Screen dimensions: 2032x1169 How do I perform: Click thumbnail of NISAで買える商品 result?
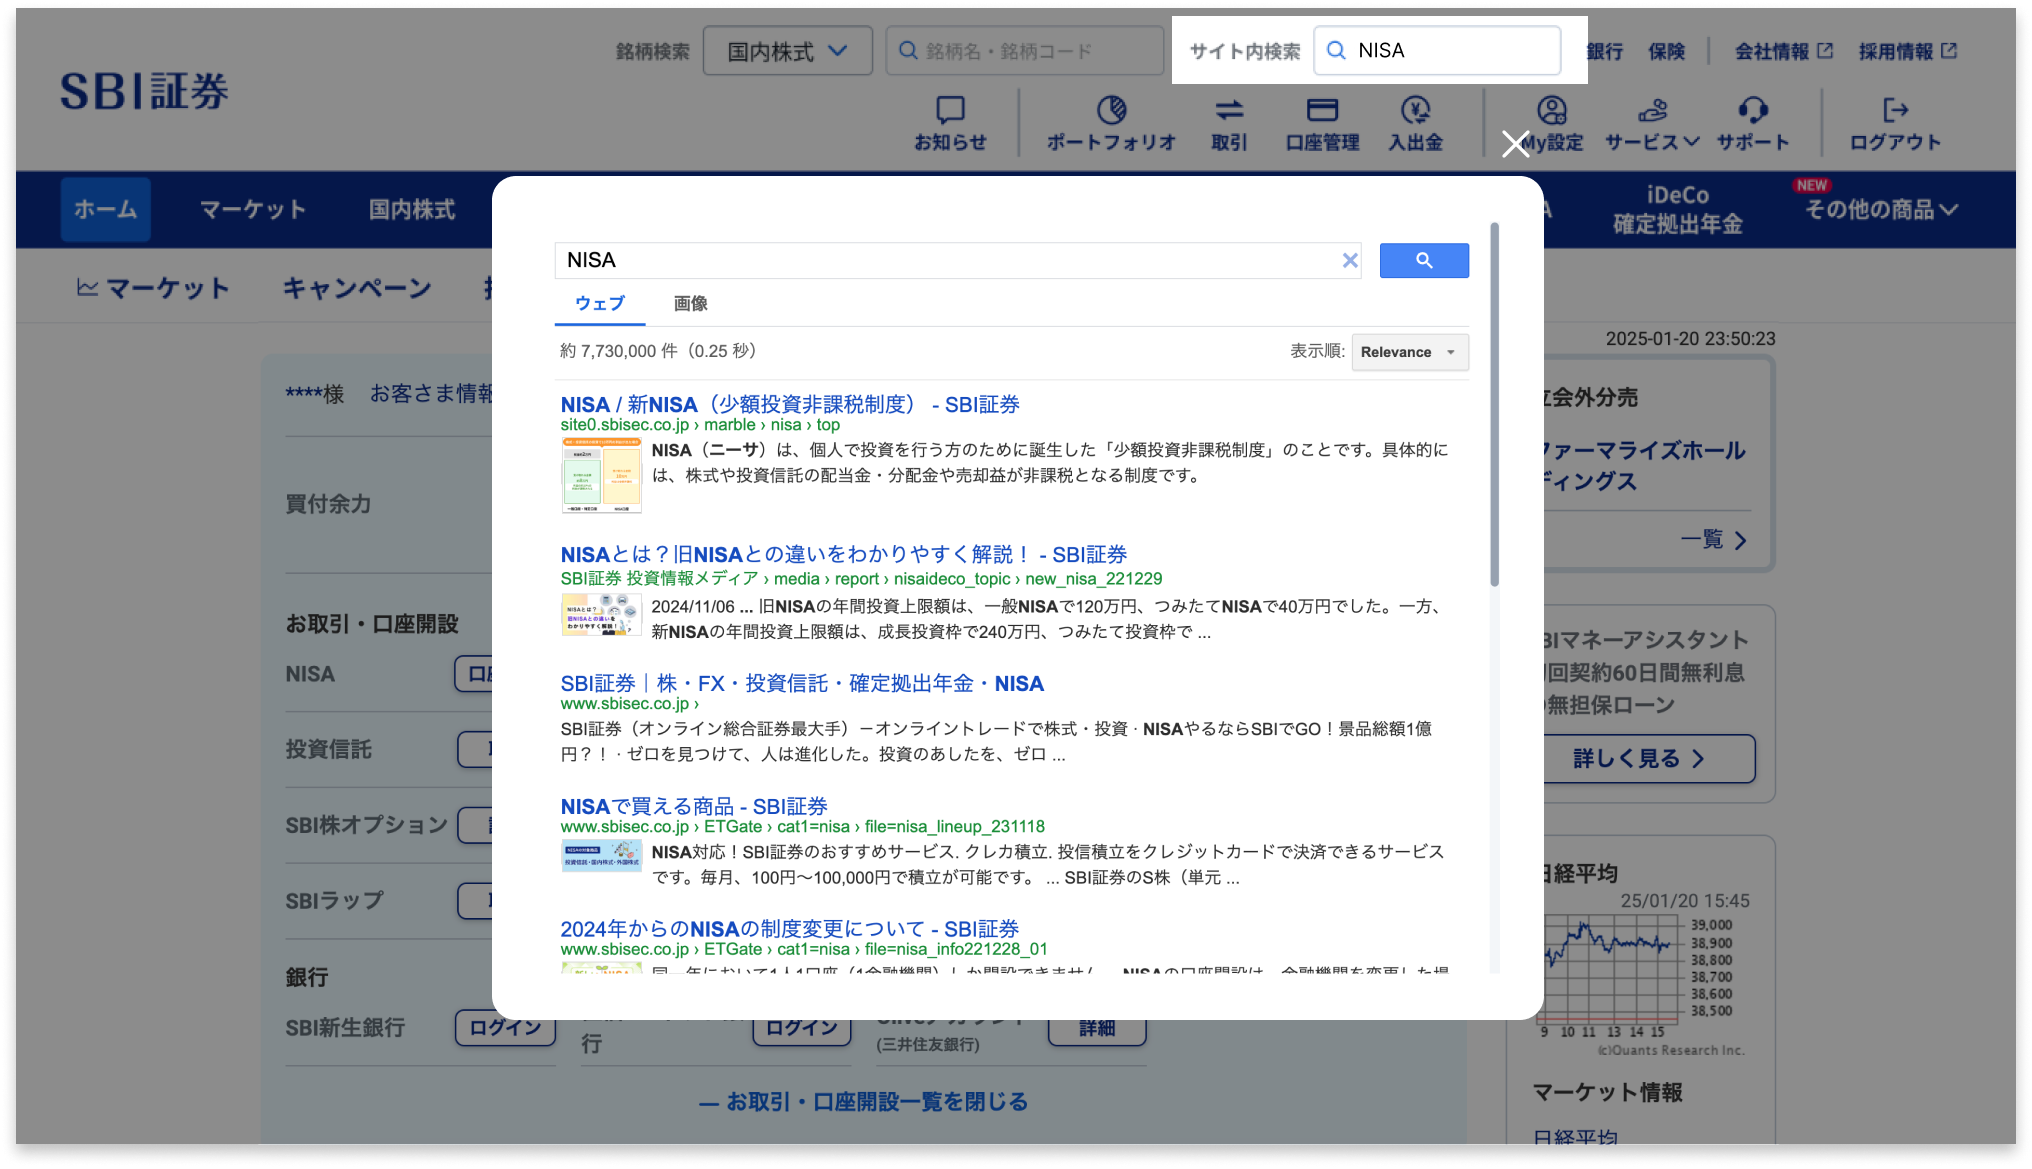click(x=601, y=856)
